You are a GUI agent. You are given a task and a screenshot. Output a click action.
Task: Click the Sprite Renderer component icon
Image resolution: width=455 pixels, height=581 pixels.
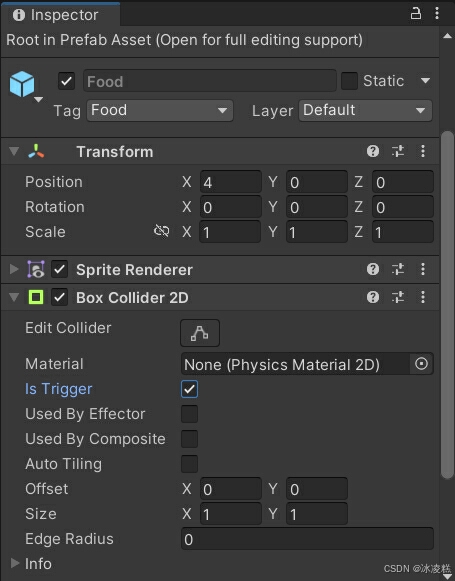36,269
